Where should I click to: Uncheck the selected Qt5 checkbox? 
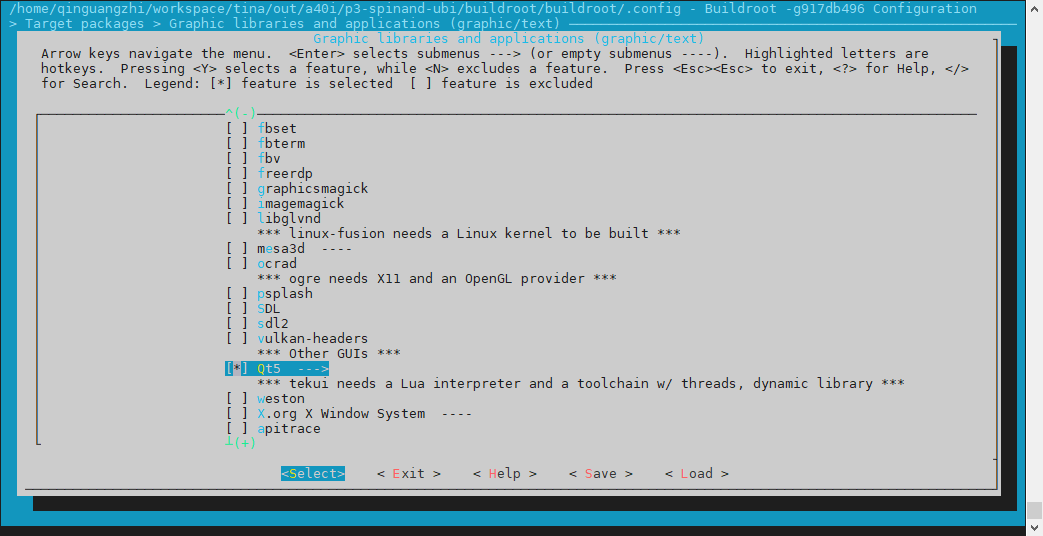[237, 368]
